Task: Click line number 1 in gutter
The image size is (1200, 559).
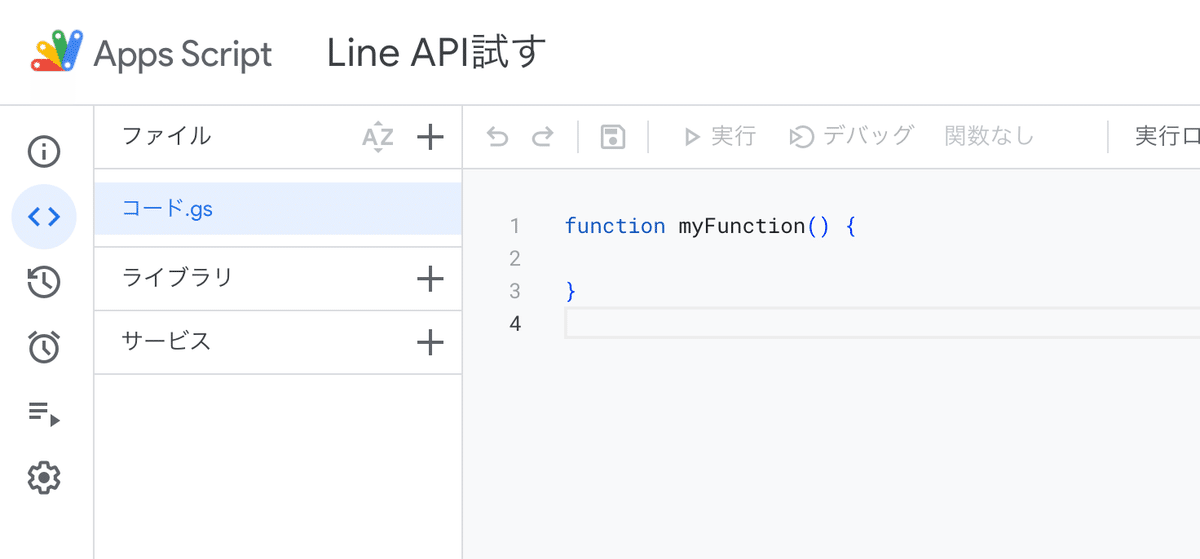Action: [515, 226]
